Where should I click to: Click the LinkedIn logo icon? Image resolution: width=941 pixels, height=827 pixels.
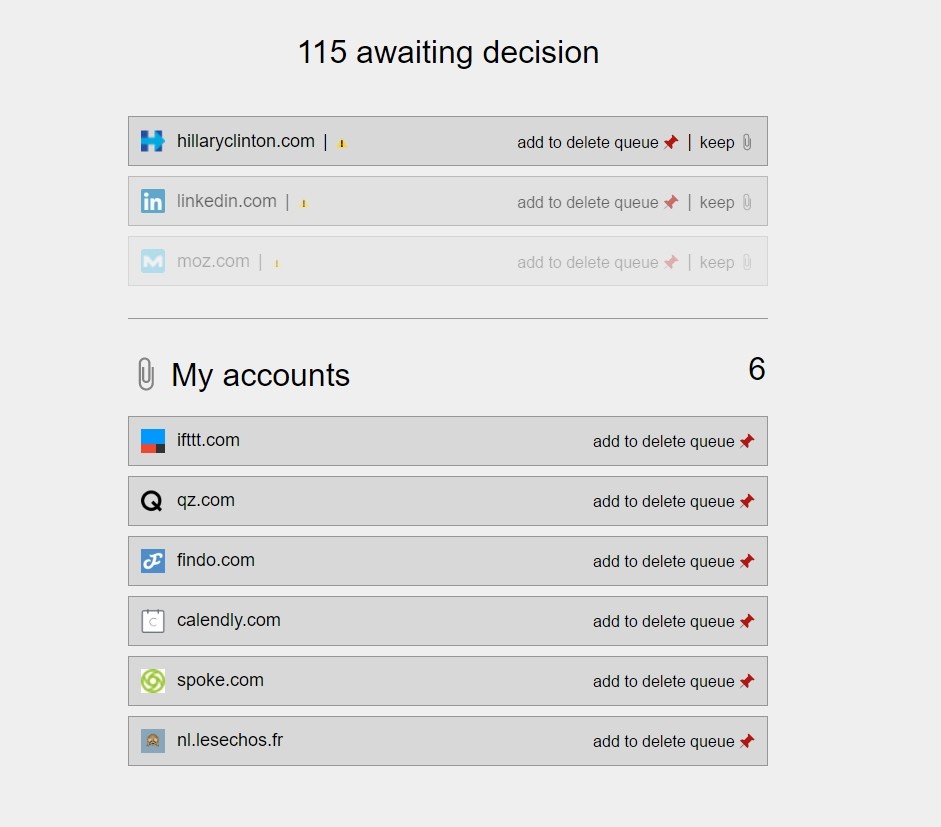(x=152, y=201)
